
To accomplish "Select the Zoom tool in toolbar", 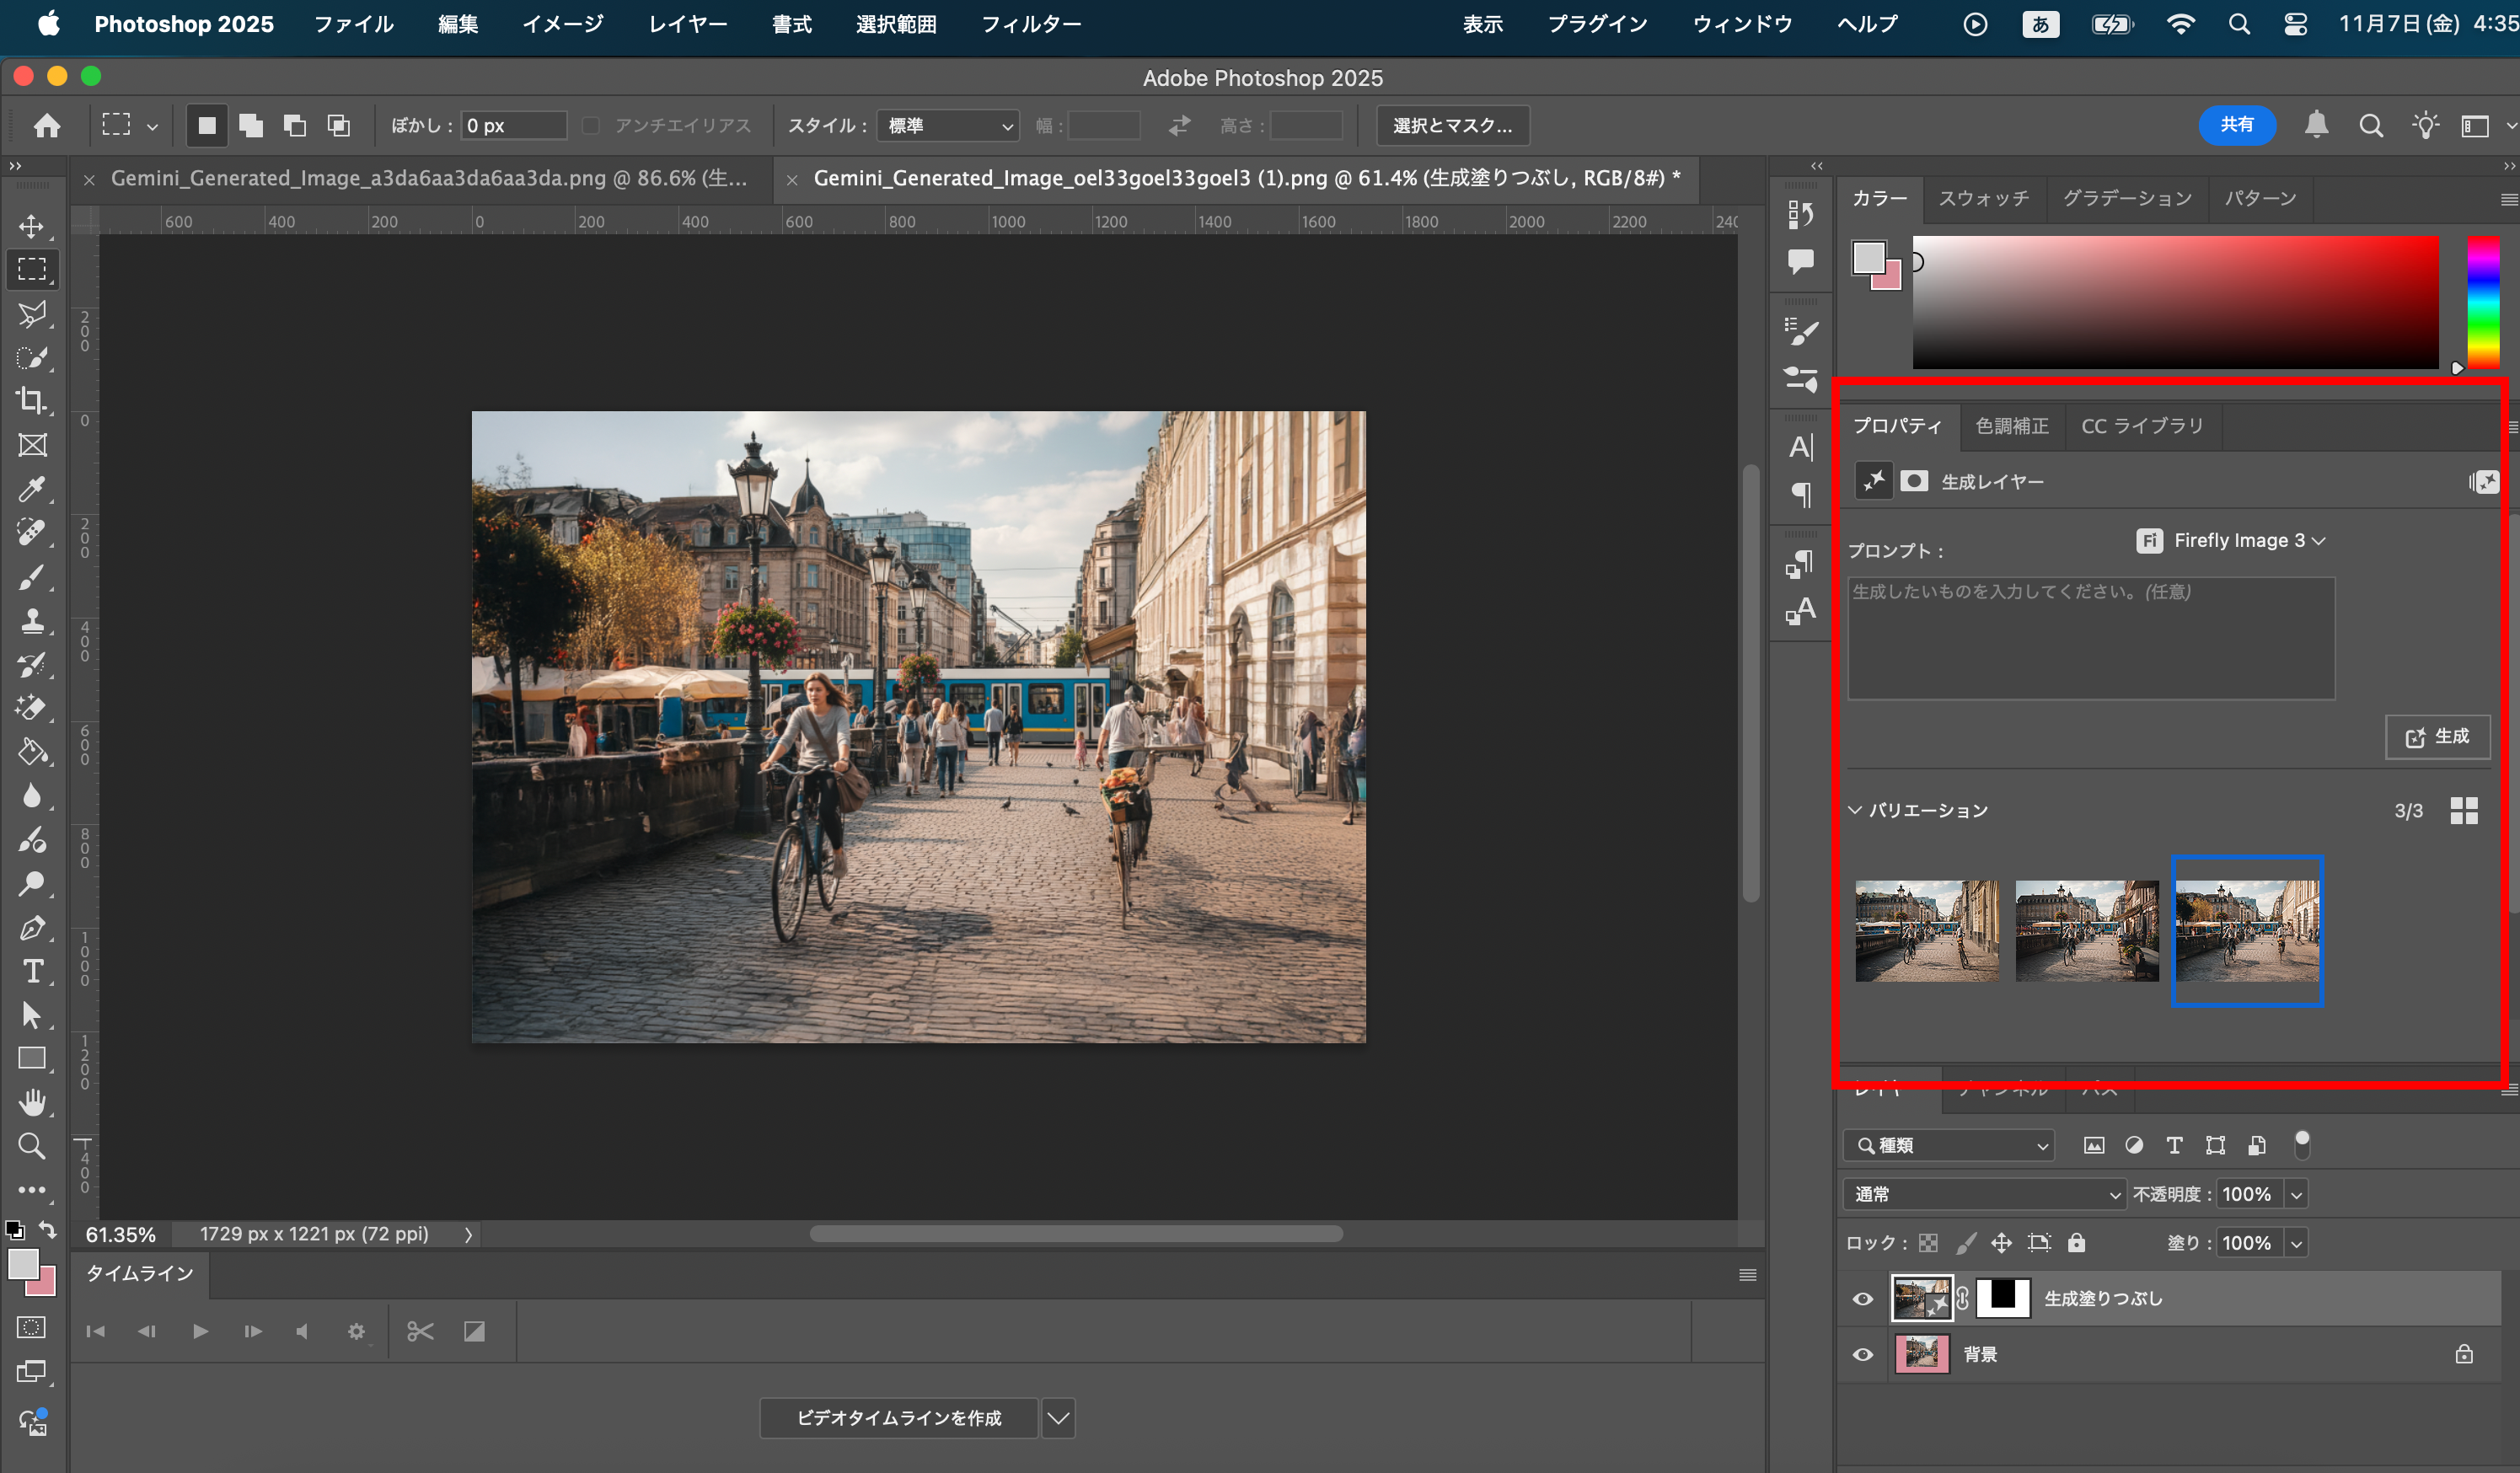I will point(32,1146).
